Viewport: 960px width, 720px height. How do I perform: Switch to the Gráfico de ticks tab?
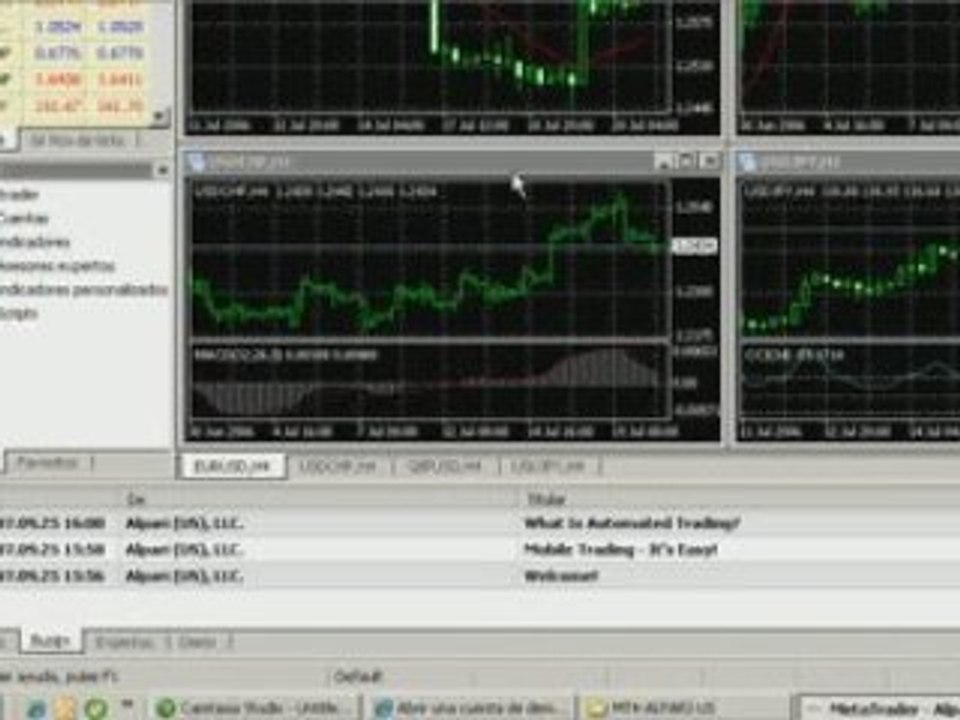(x=78, y=141)
